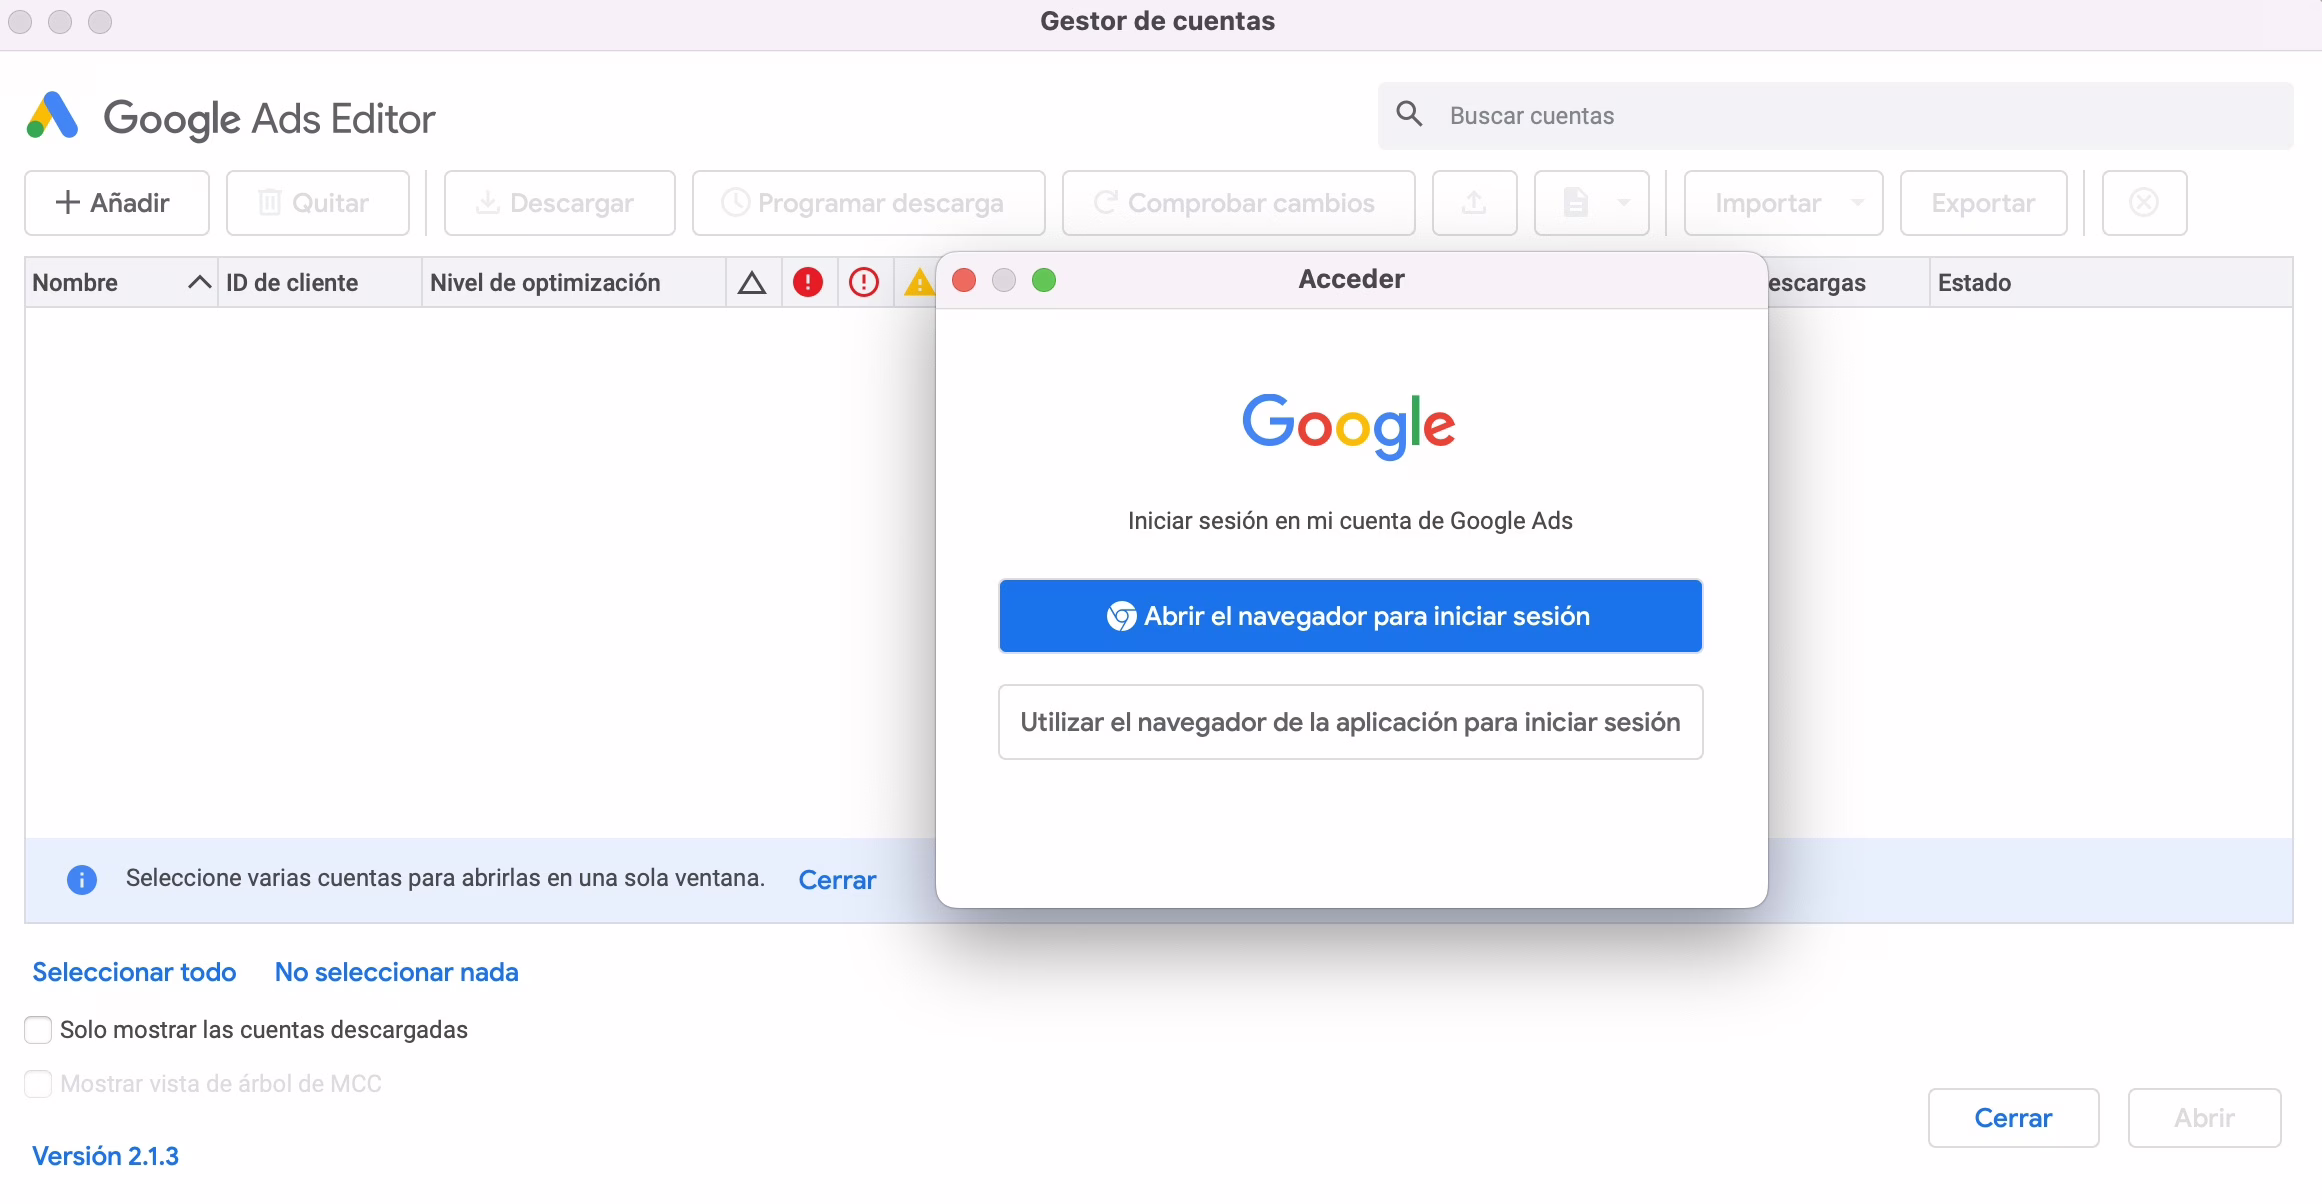Toggle Mostrar vista de árbol de MCC
The image size is (2322, 1204).
click(38, 1084)
